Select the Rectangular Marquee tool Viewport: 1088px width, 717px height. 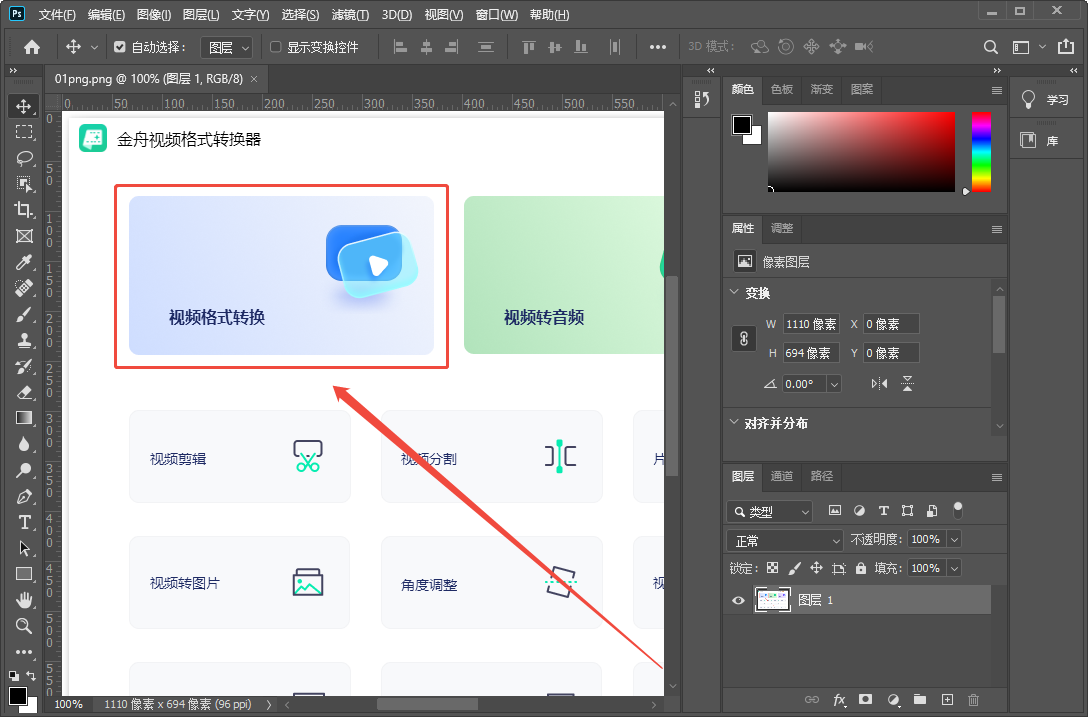click(24, 132)
